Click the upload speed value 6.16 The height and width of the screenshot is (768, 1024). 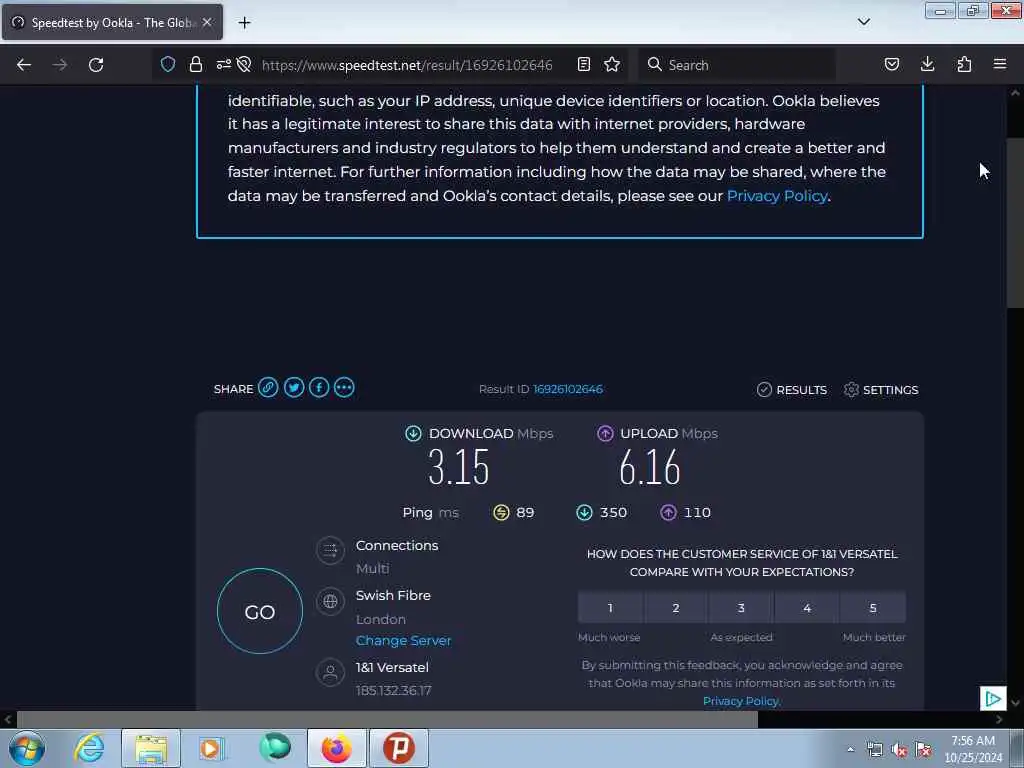[650, 467]
